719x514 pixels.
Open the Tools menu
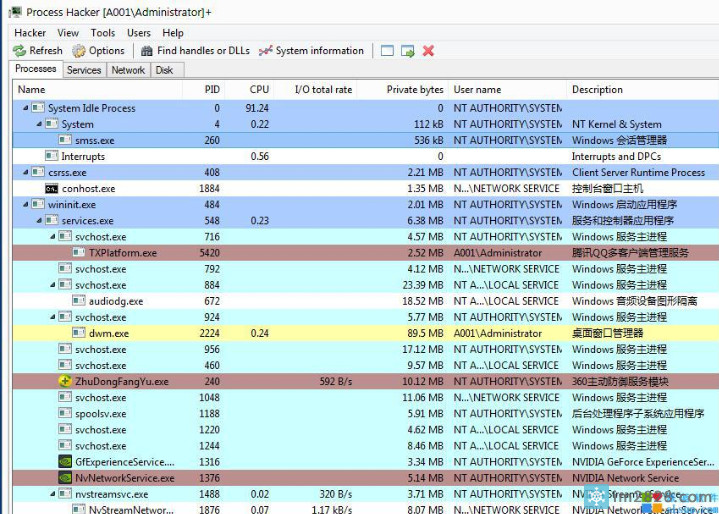(102, 33)
